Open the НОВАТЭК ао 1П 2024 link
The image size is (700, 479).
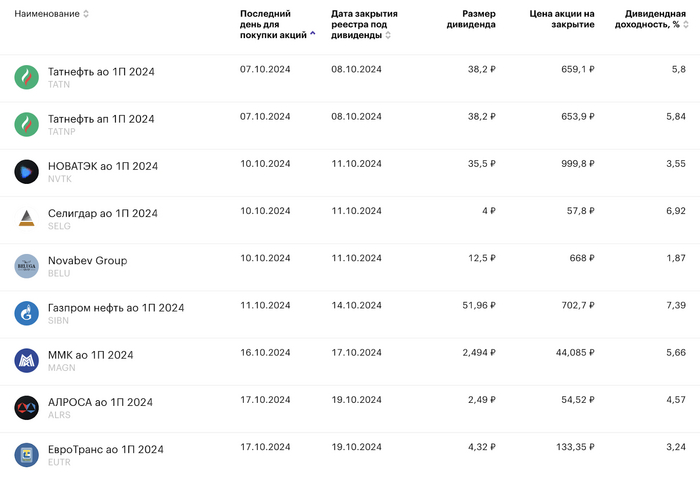pyautogui.click(x=103, y=166)
